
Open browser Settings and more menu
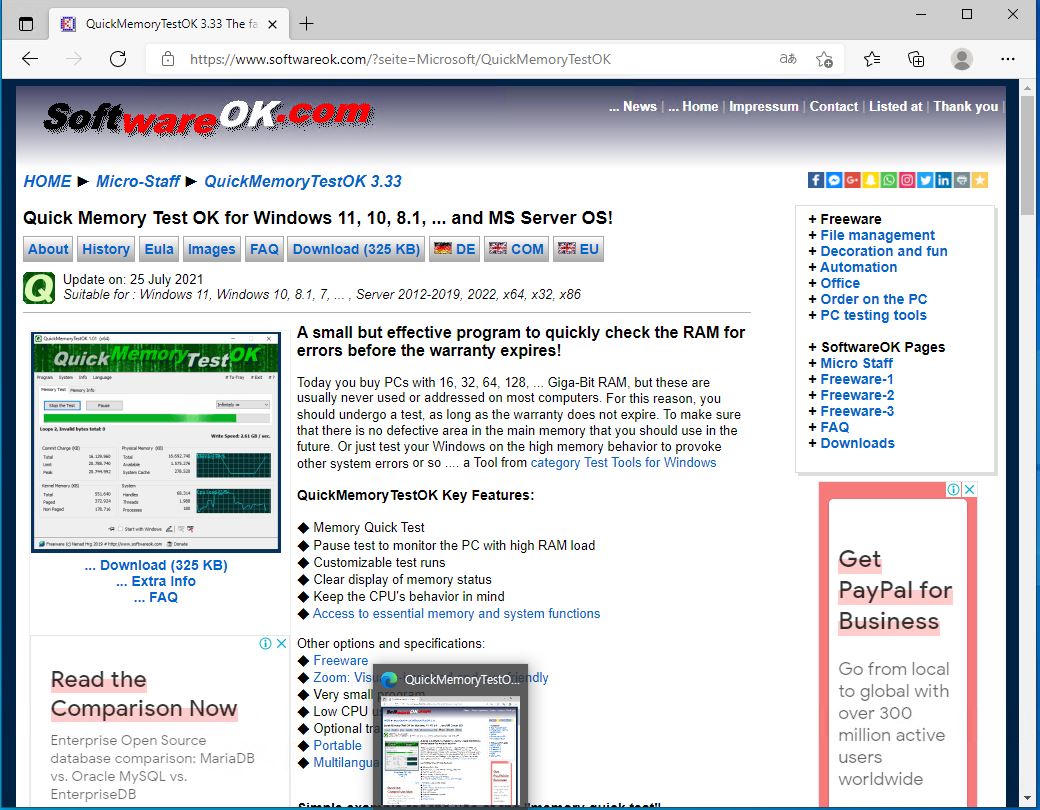coord(1008,59)
